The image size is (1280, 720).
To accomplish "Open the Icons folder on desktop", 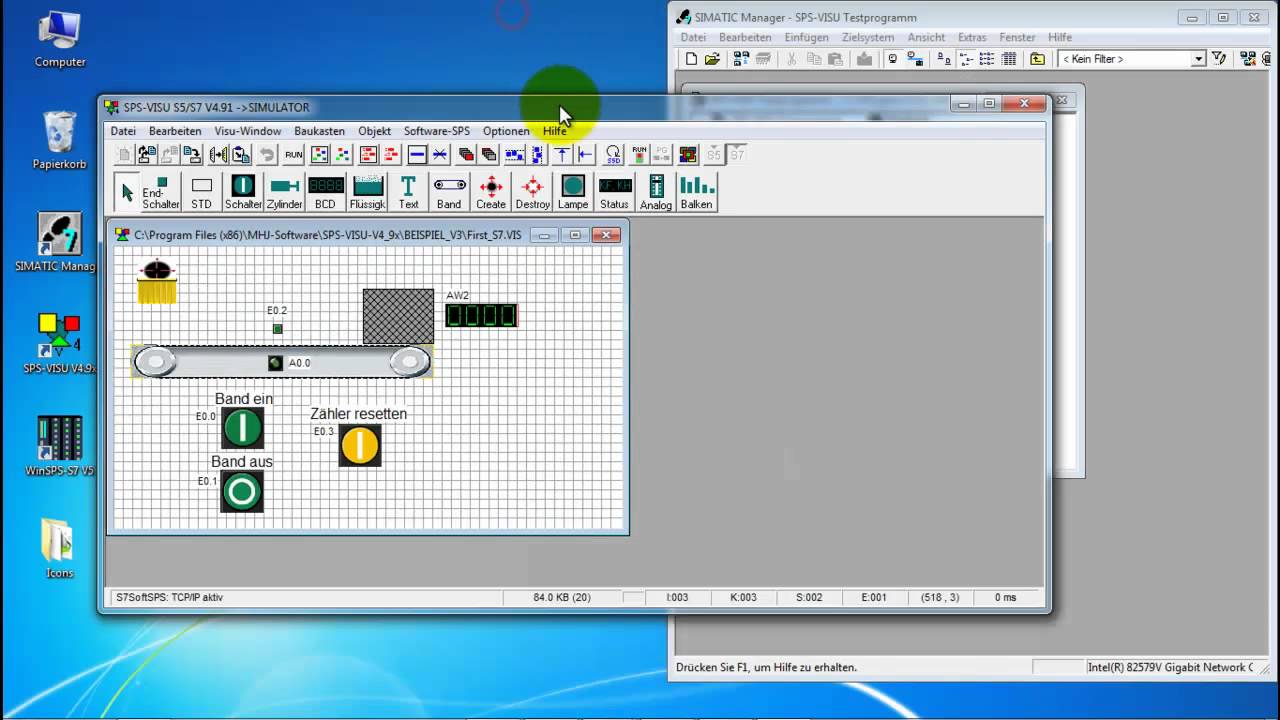I will pos(59,548).
